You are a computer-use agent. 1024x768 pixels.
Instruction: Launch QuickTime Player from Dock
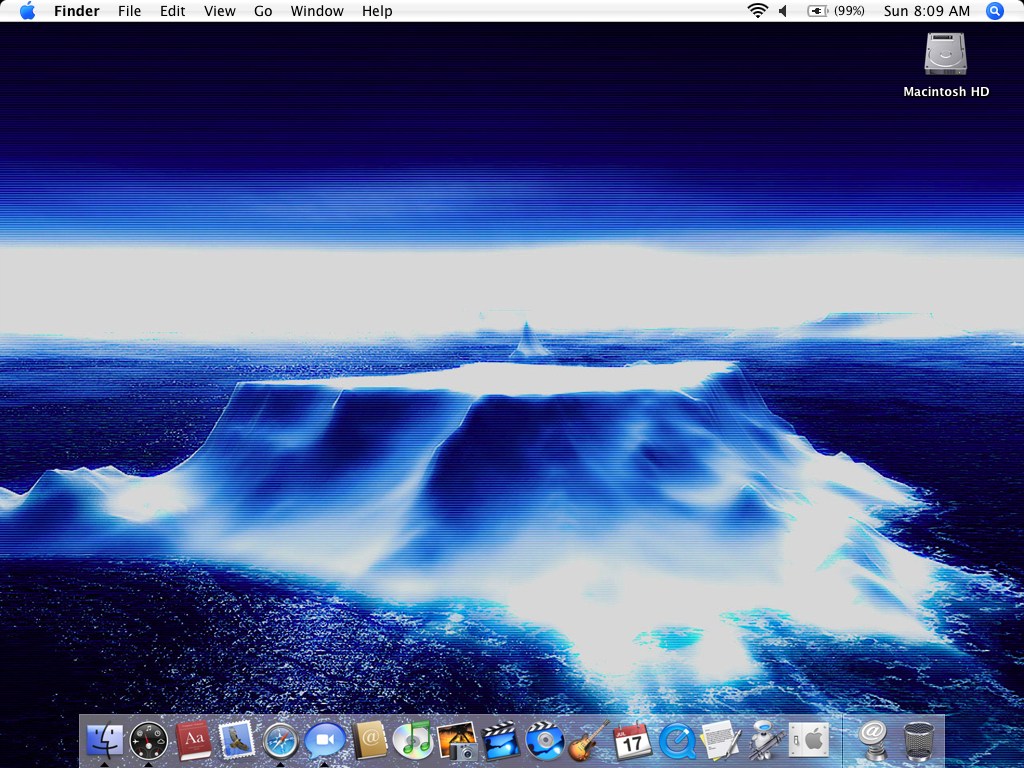tap(676, 741)
